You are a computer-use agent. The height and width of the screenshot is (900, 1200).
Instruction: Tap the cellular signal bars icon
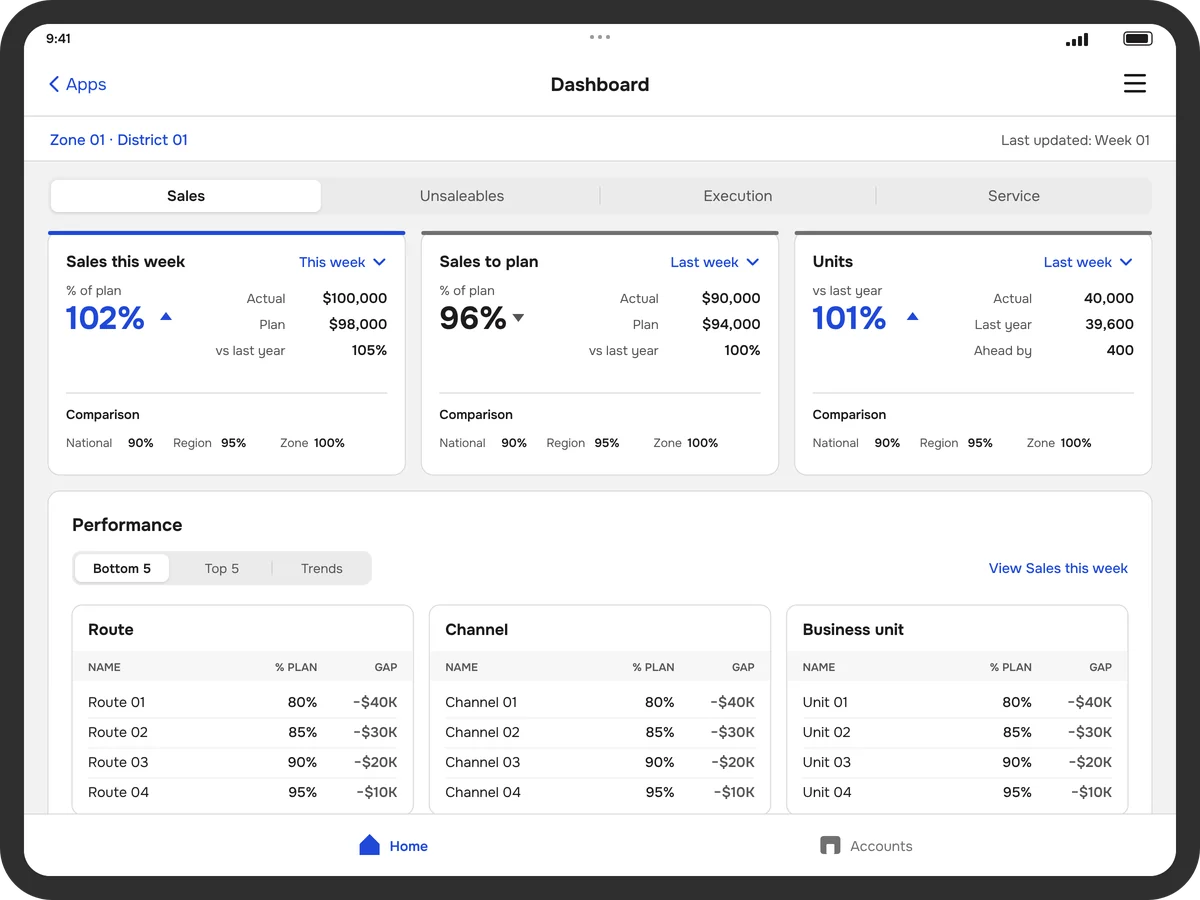pyautogui.click(x=1077, y=39)
